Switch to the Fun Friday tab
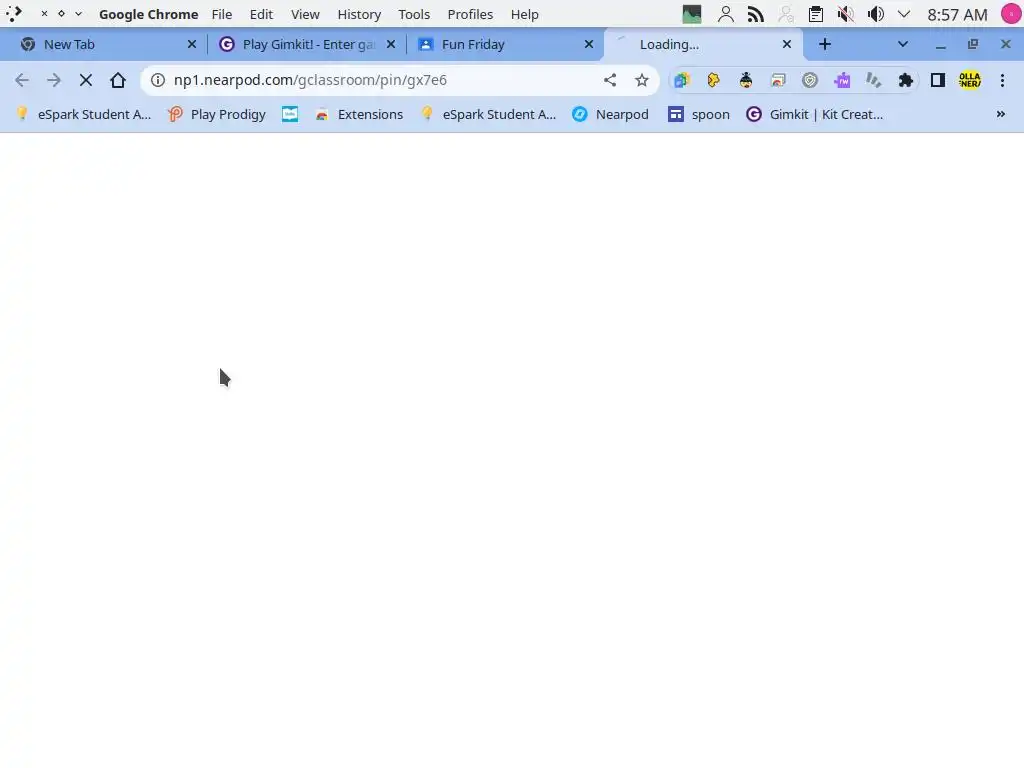This screenshot has height=768, width=1024. pyautogui.click(x=503, y=44)
